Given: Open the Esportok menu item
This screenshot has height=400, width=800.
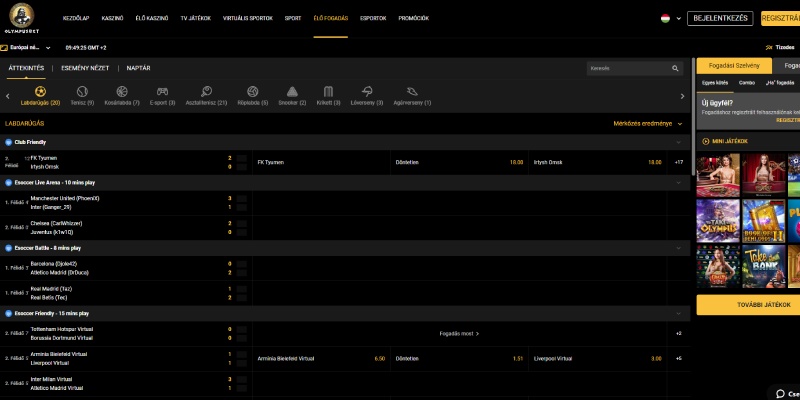Looking at the screenshot, I should (x=373, y=18).
